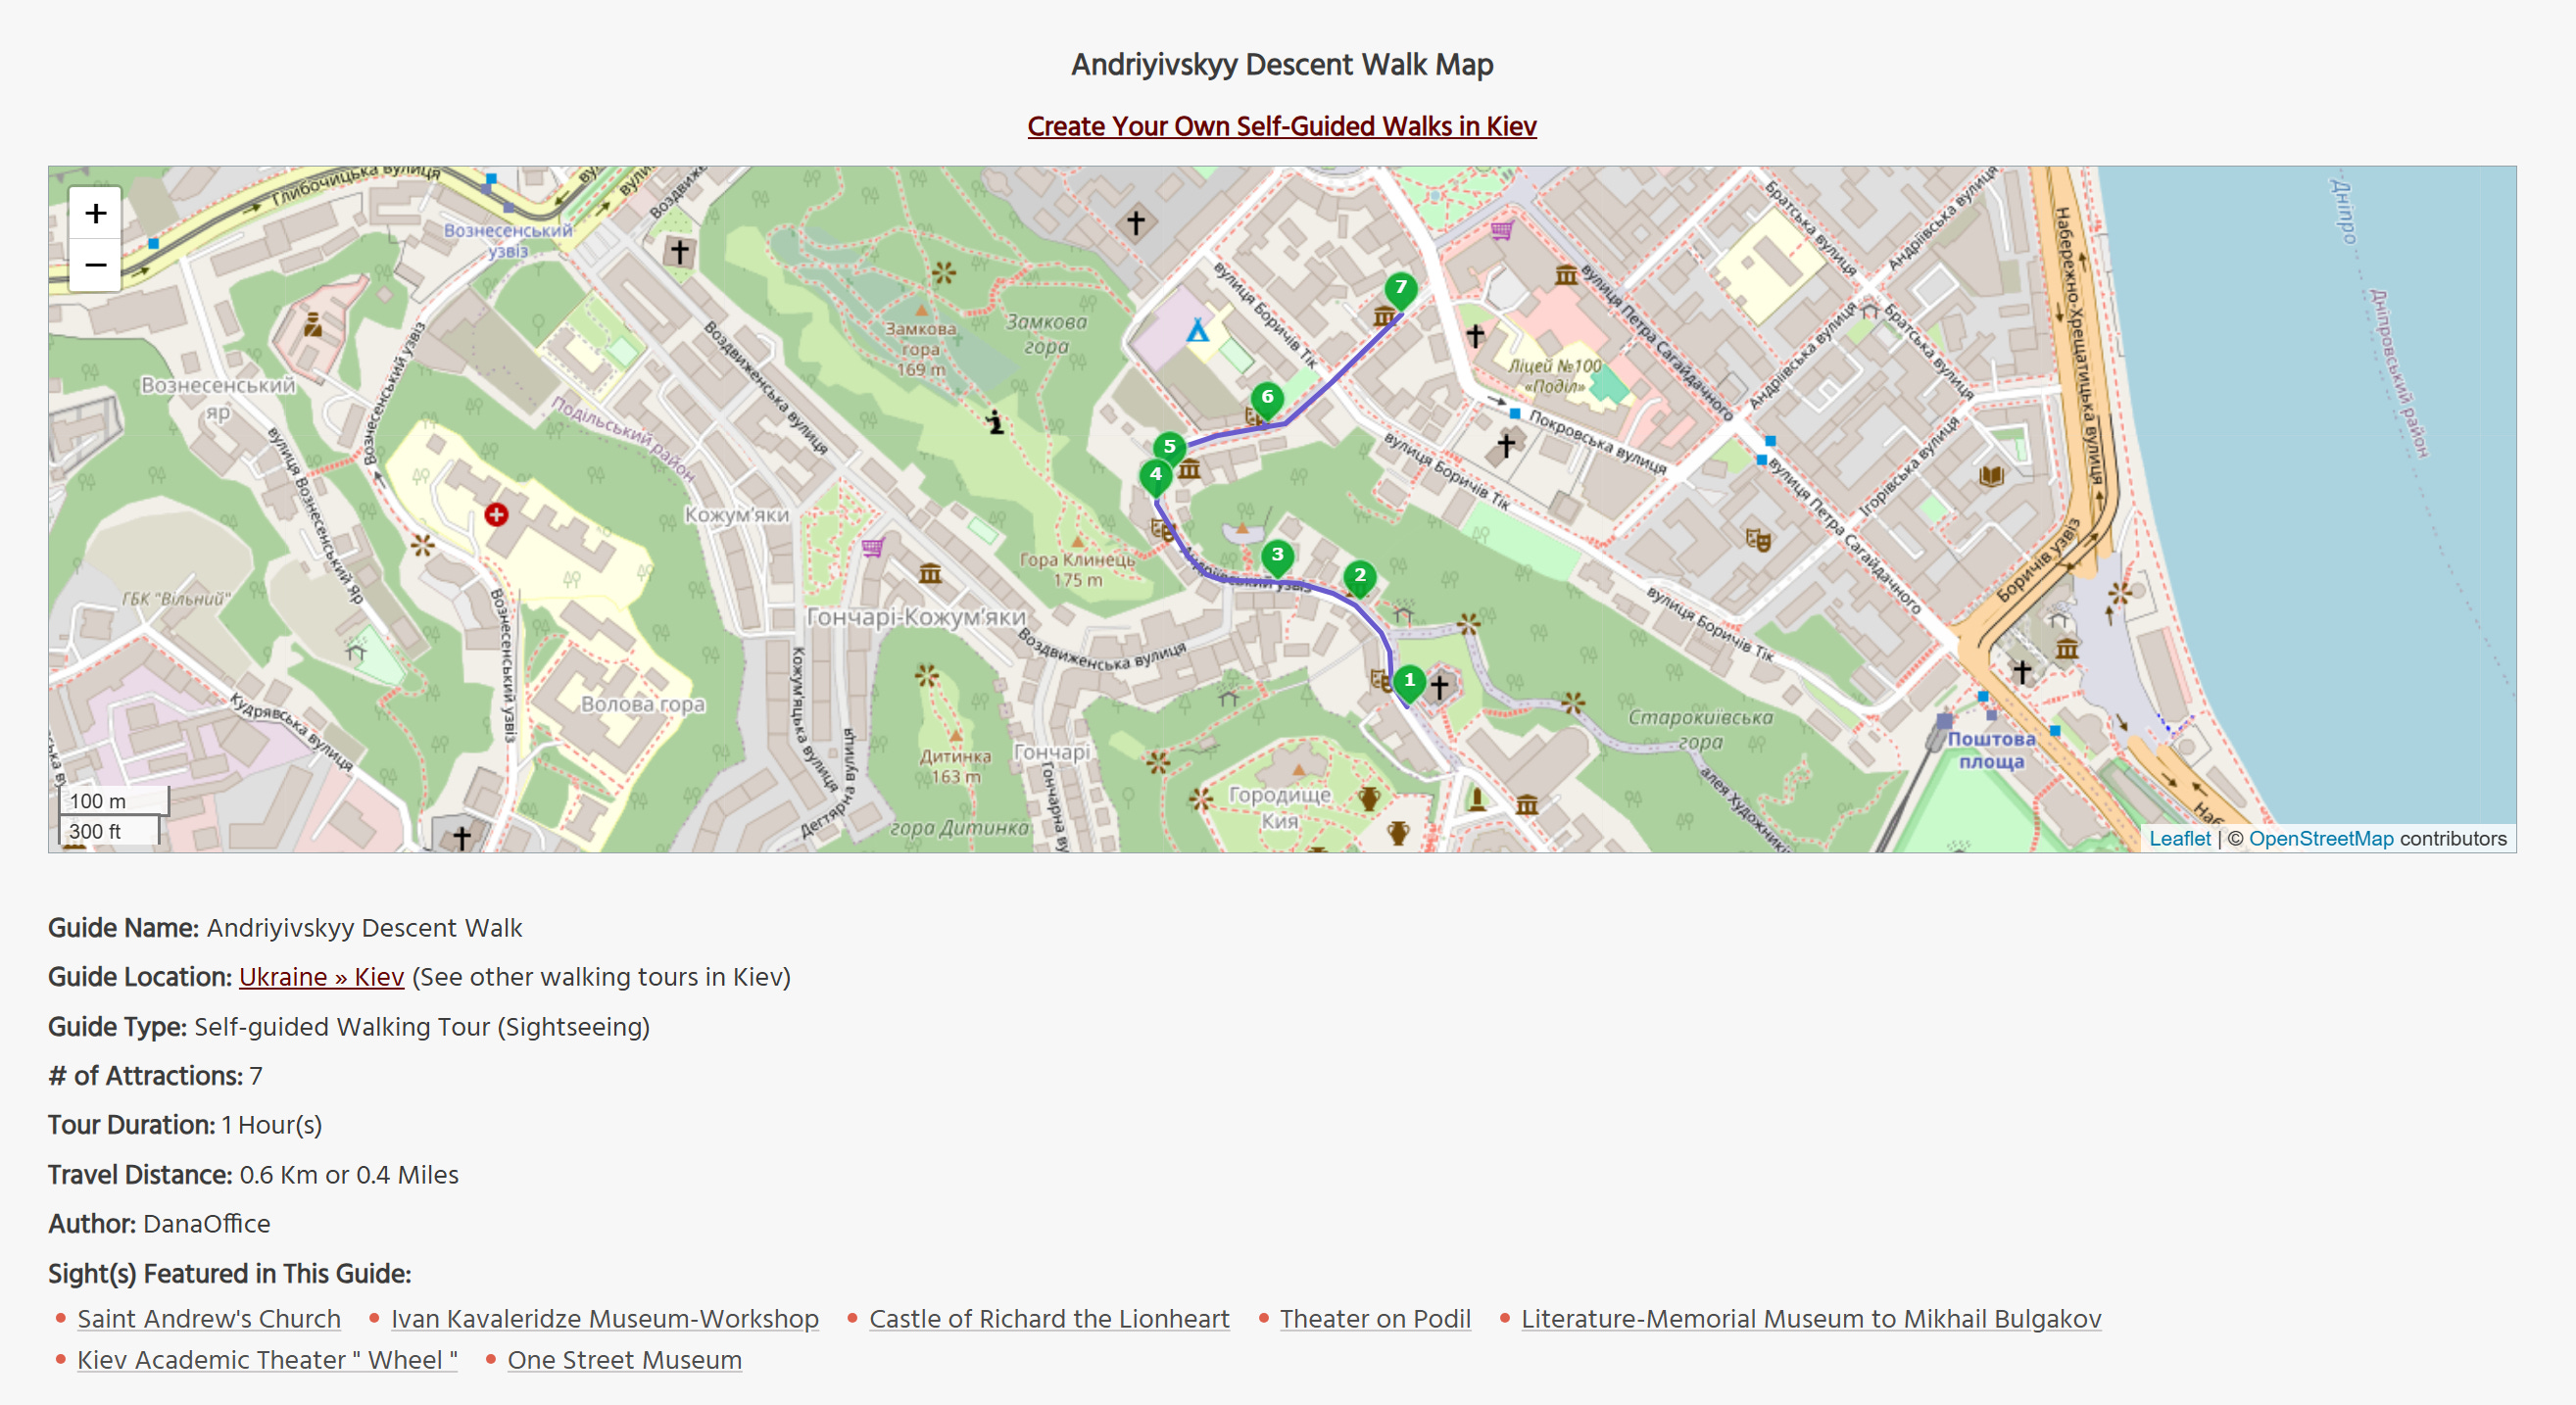Screen dimensions: 2576x1405
Task: Click the map zoom out (−) button
Action: pyautogui.click(x=95, y=265)
